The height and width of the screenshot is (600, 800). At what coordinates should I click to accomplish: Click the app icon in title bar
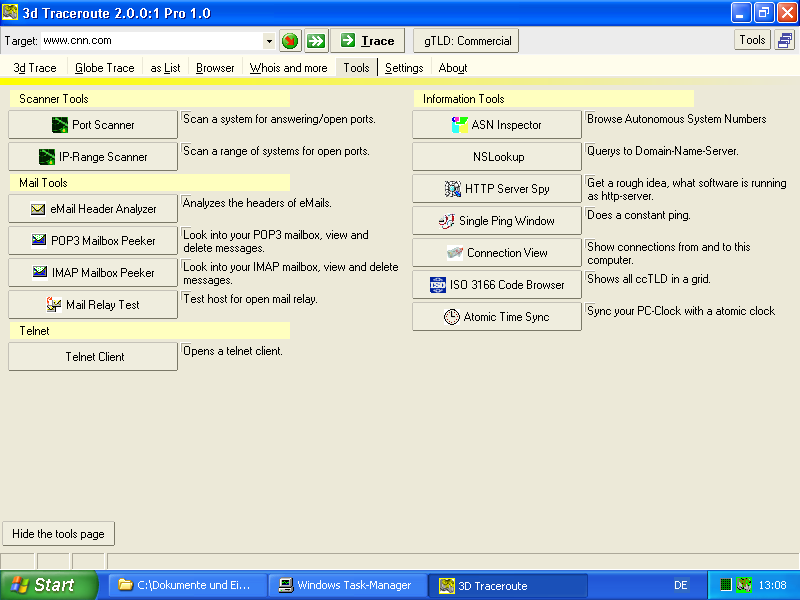[10, 12]
